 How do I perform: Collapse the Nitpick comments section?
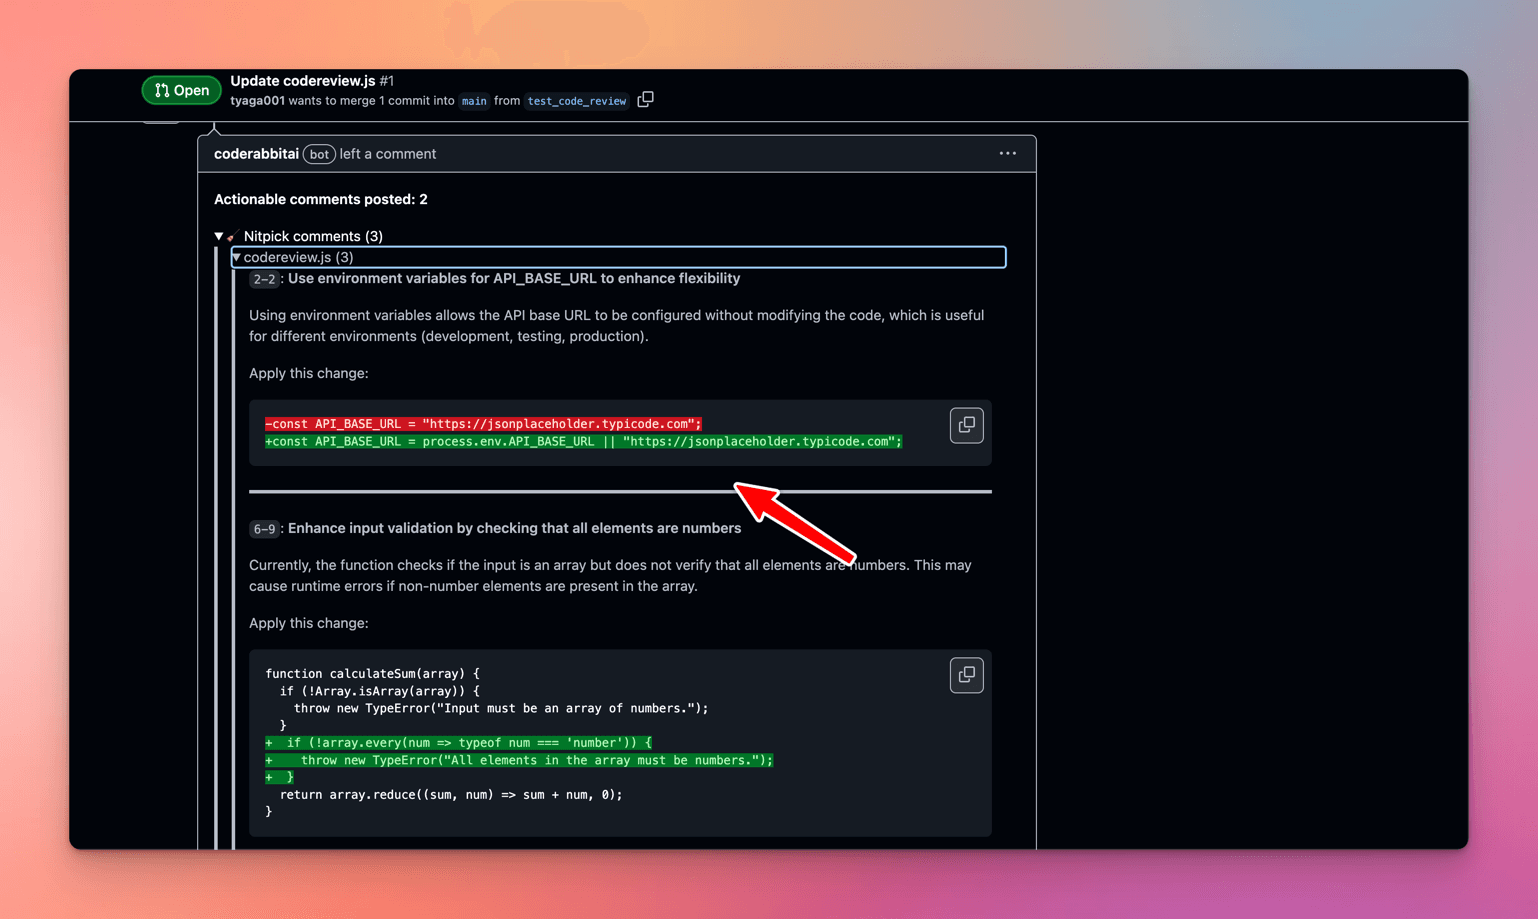[219, 236]
